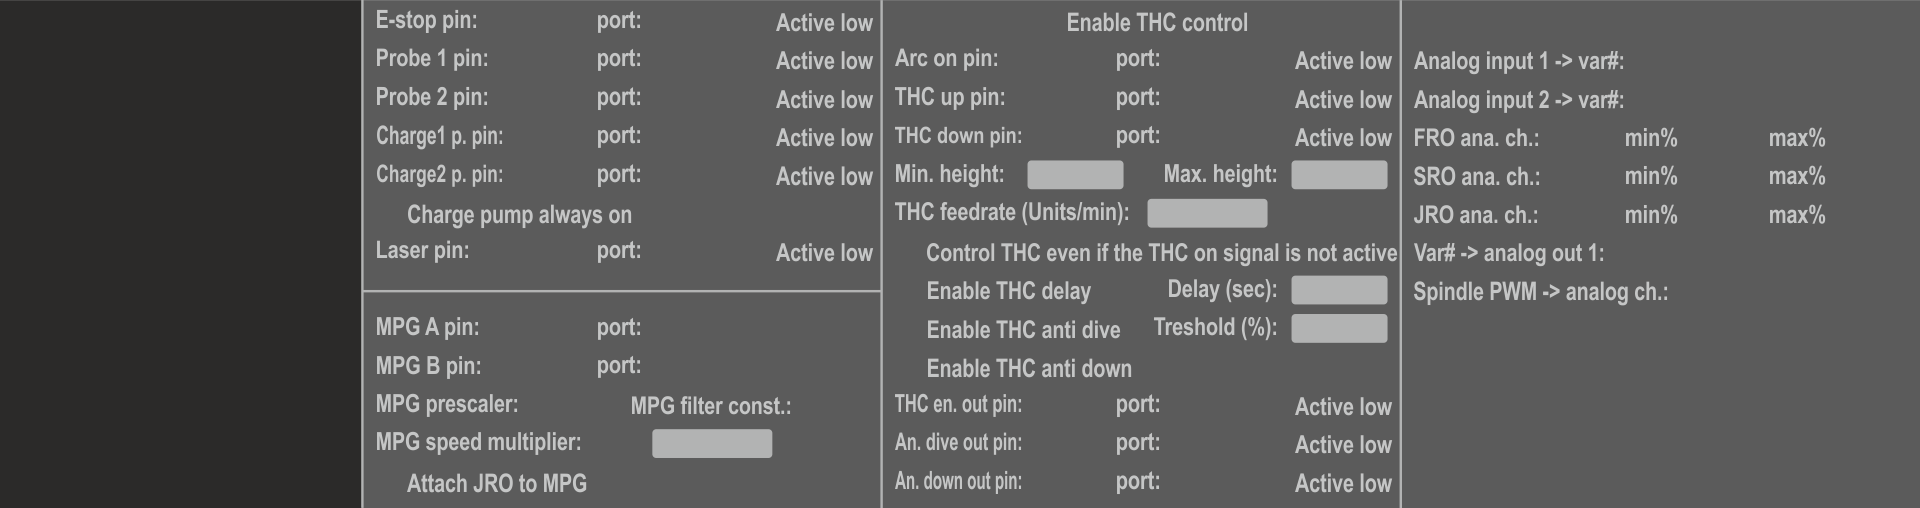Toggle Enable THC anti down

click(1028, 368)
